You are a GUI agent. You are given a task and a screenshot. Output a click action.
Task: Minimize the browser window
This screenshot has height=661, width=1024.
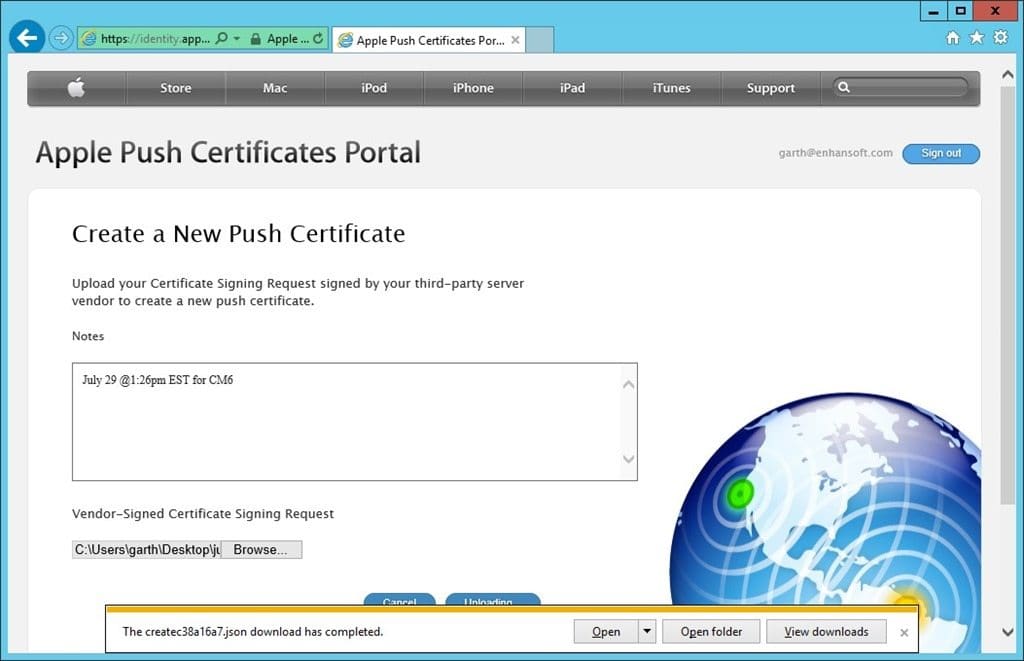(x=934, y=11)
